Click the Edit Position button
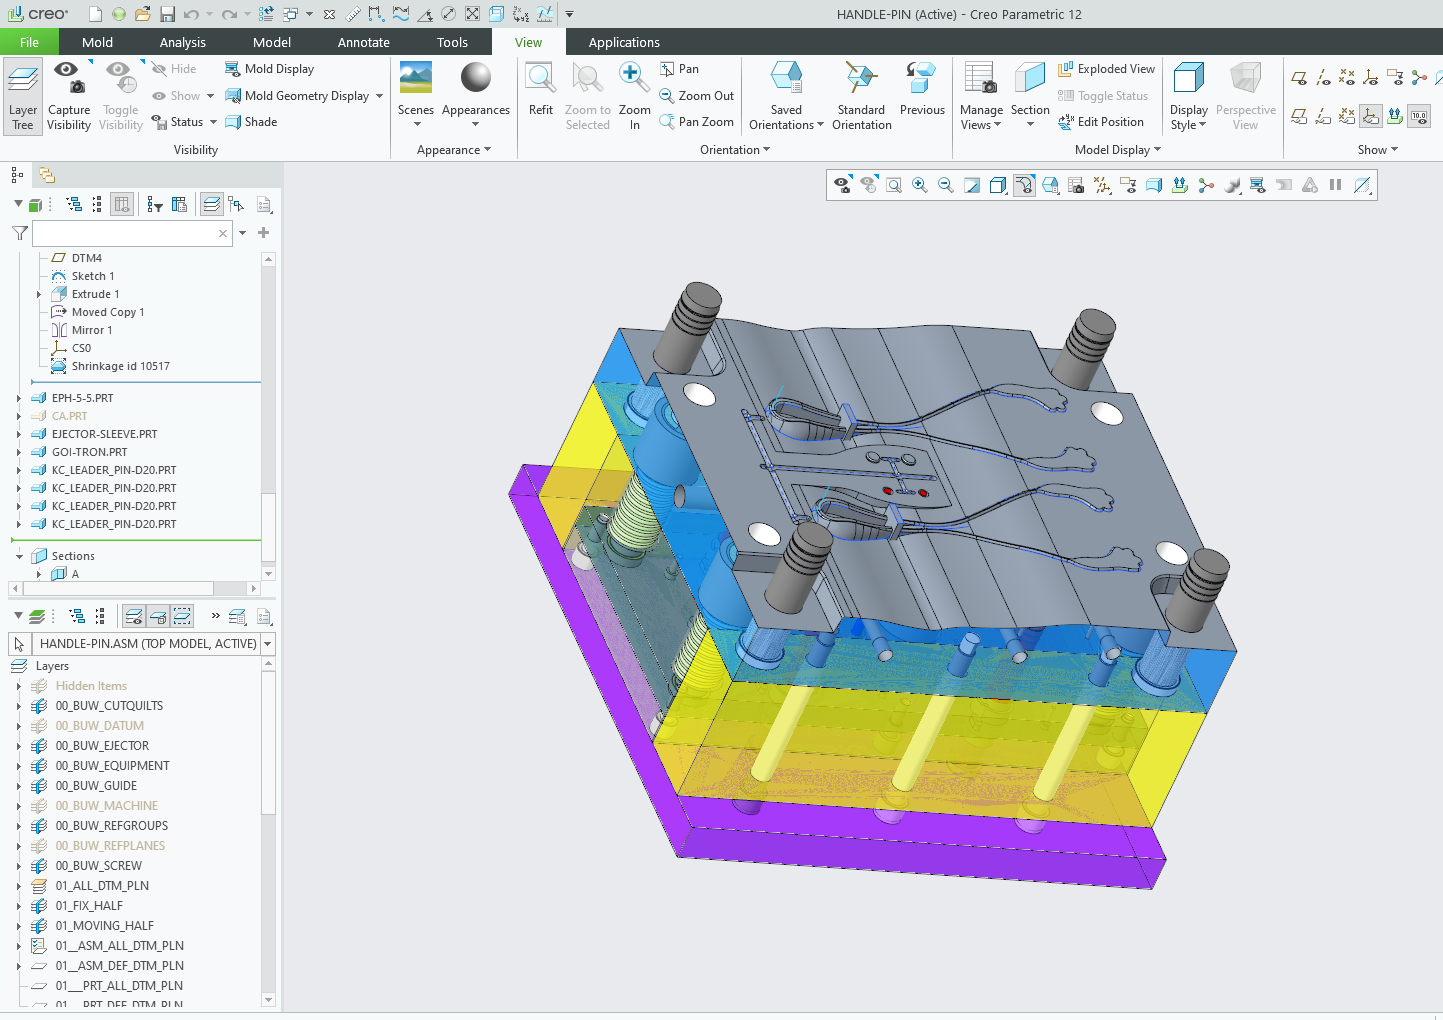Viewport: 1443px width, 1020px height. pos(1101,122)
